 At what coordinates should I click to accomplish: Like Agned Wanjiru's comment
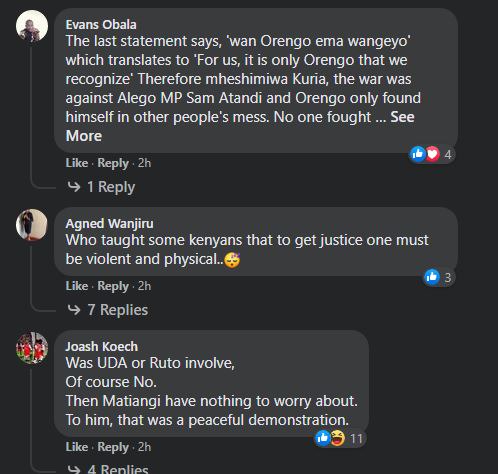(x=77, y=286)
